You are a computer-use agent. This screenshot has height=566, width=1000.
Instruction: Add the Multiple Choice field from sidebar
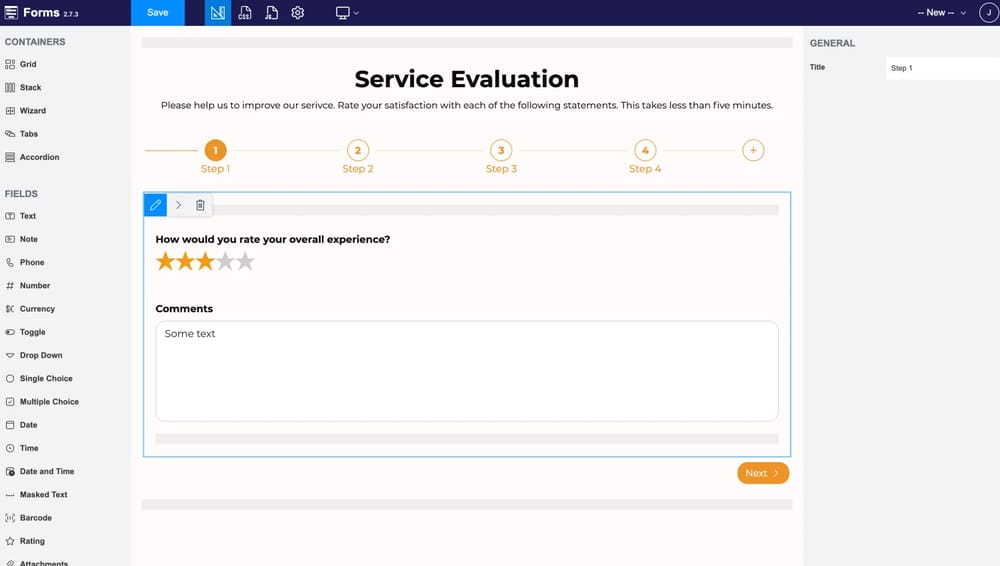(x=48, y=402)
